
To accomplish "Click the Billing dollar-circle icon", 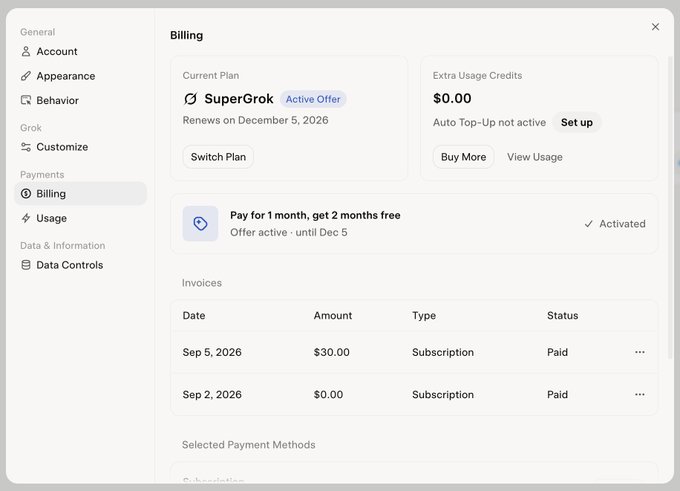I will tap(26, 193).
